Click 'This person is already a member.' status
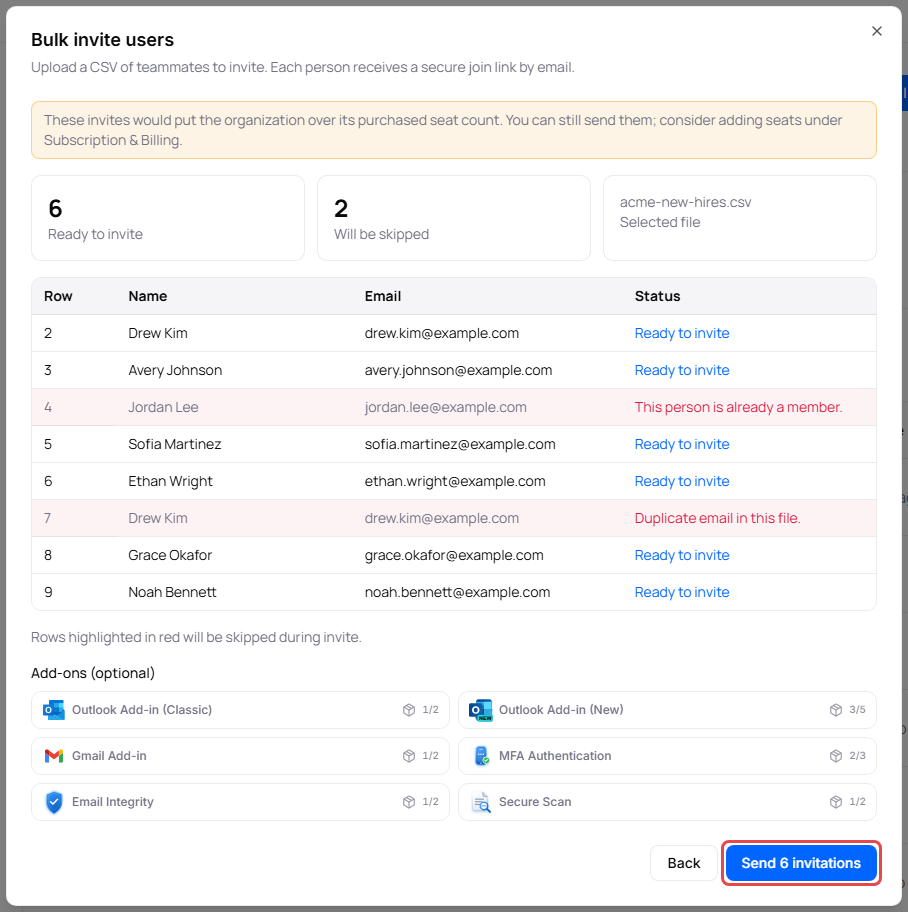 tap(738, 408)
